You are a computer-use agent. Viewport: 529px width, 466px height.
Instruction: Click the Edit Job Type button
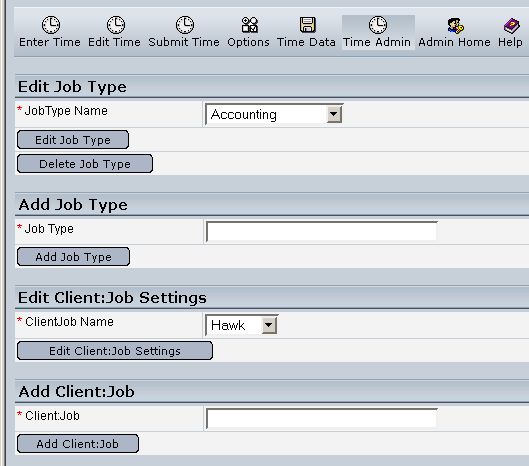pyautogui.click(x=73, y=140)
